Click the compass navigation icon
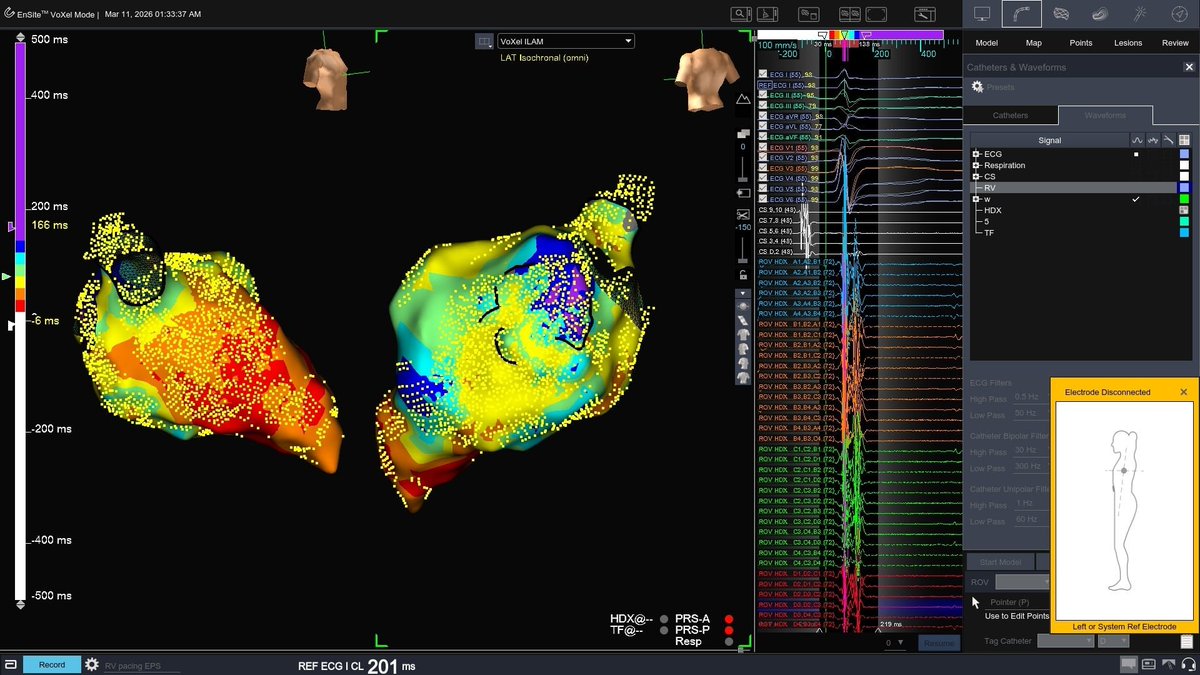 coord(1179,14)
